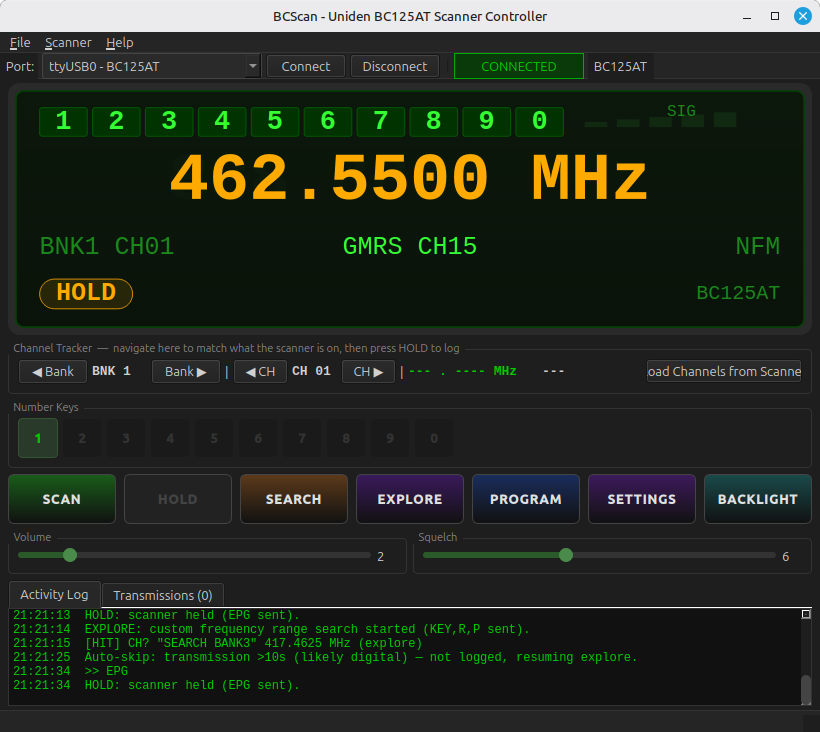Screen dimensions: 820x732
Task: Open the SETTINGS panel
Action: 642,499
